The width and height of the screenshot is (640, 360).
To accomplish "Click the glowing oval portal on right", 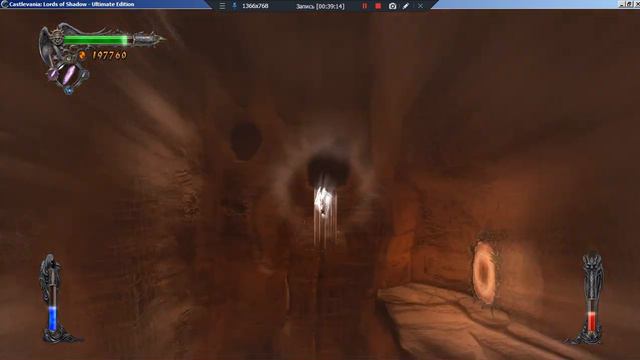I will point(484,273).
